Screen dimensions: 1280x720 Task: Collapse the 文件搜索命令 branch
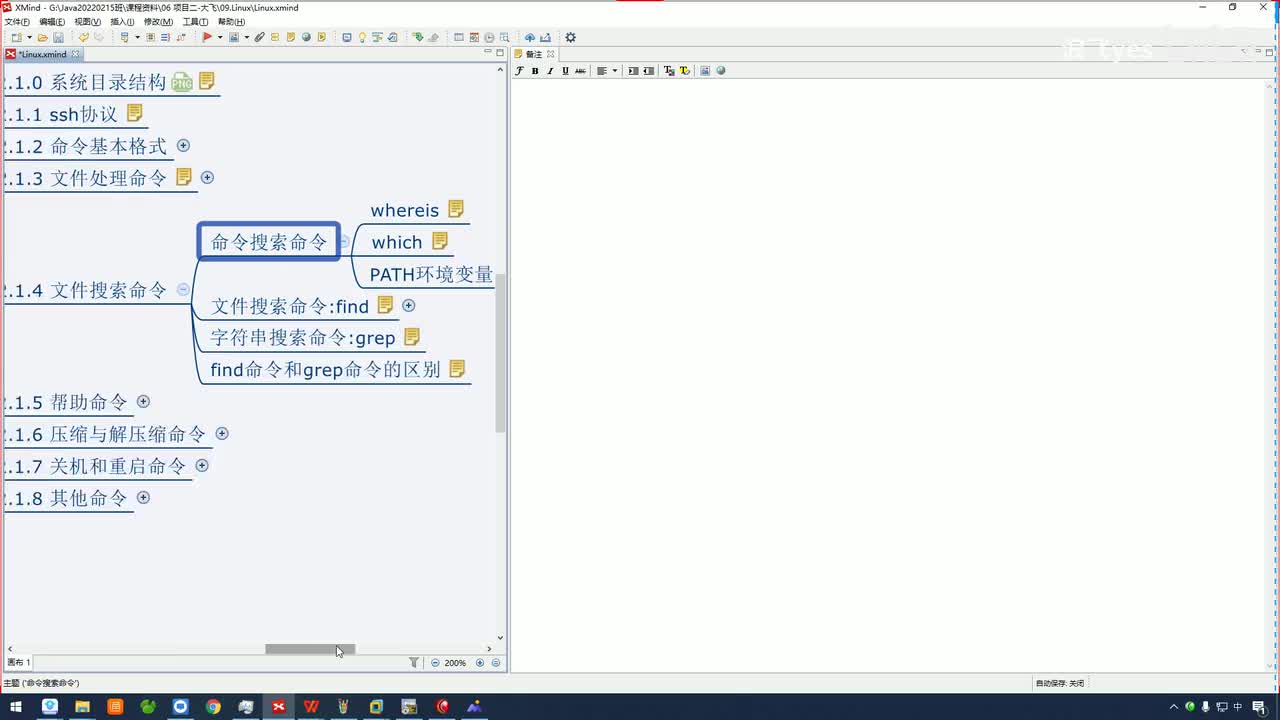click(x=183, y=289)
